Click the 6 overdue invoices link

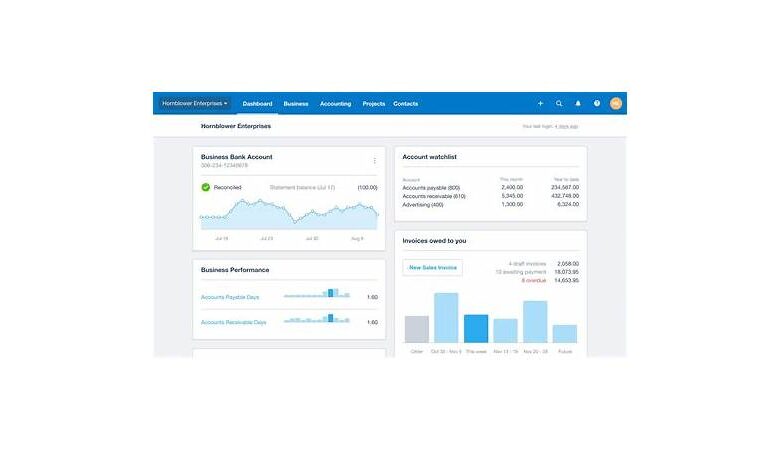[537, 280]
